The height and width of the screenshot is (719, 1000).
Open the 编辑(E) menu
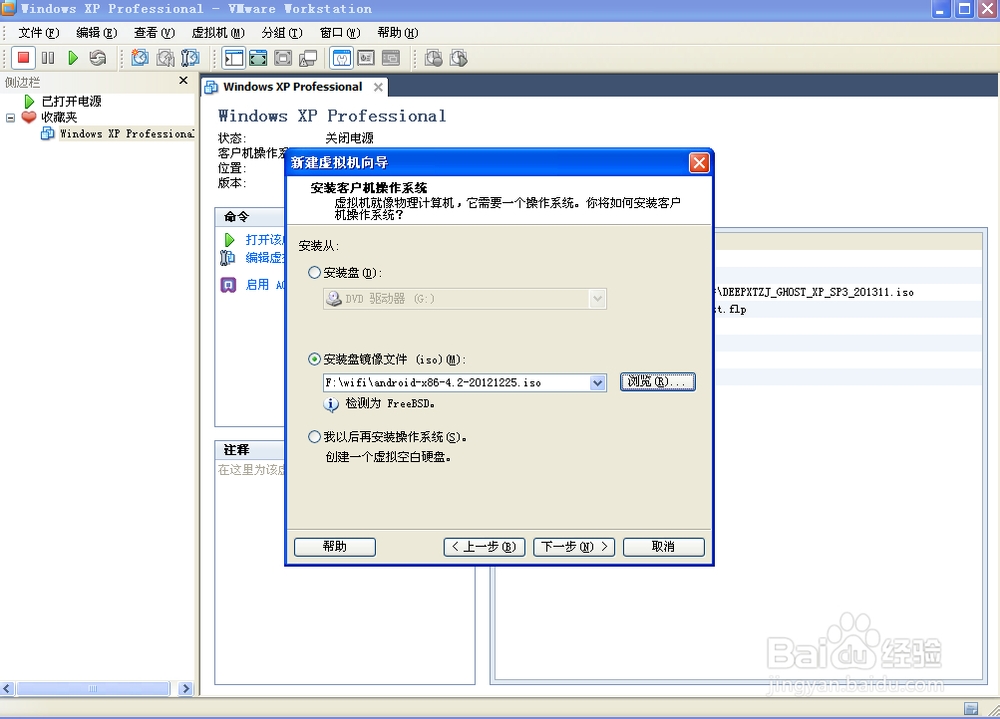coord(96,33)
